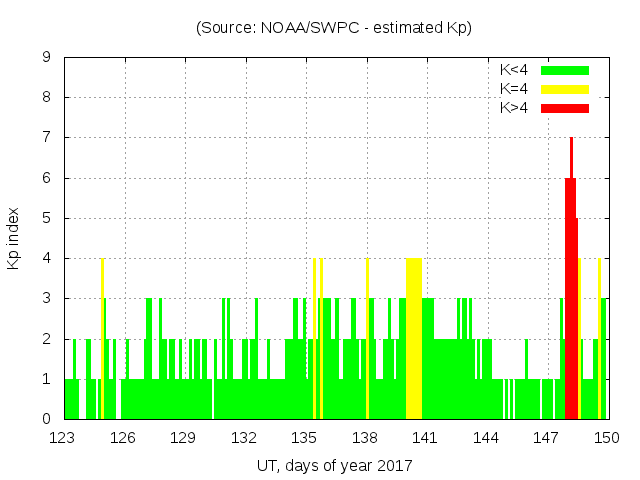Screen dimensions: 640x480
Task: Click the green K<4 legend swatch
Action: point(565,70)
